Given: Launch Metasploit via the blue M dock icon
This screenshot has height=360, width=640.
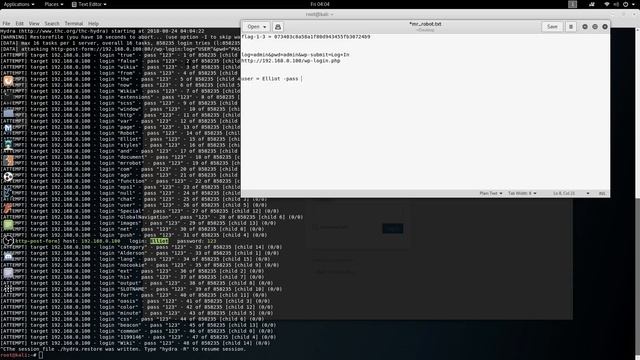Looking at the screenshot, I should [x=8, y=129].
